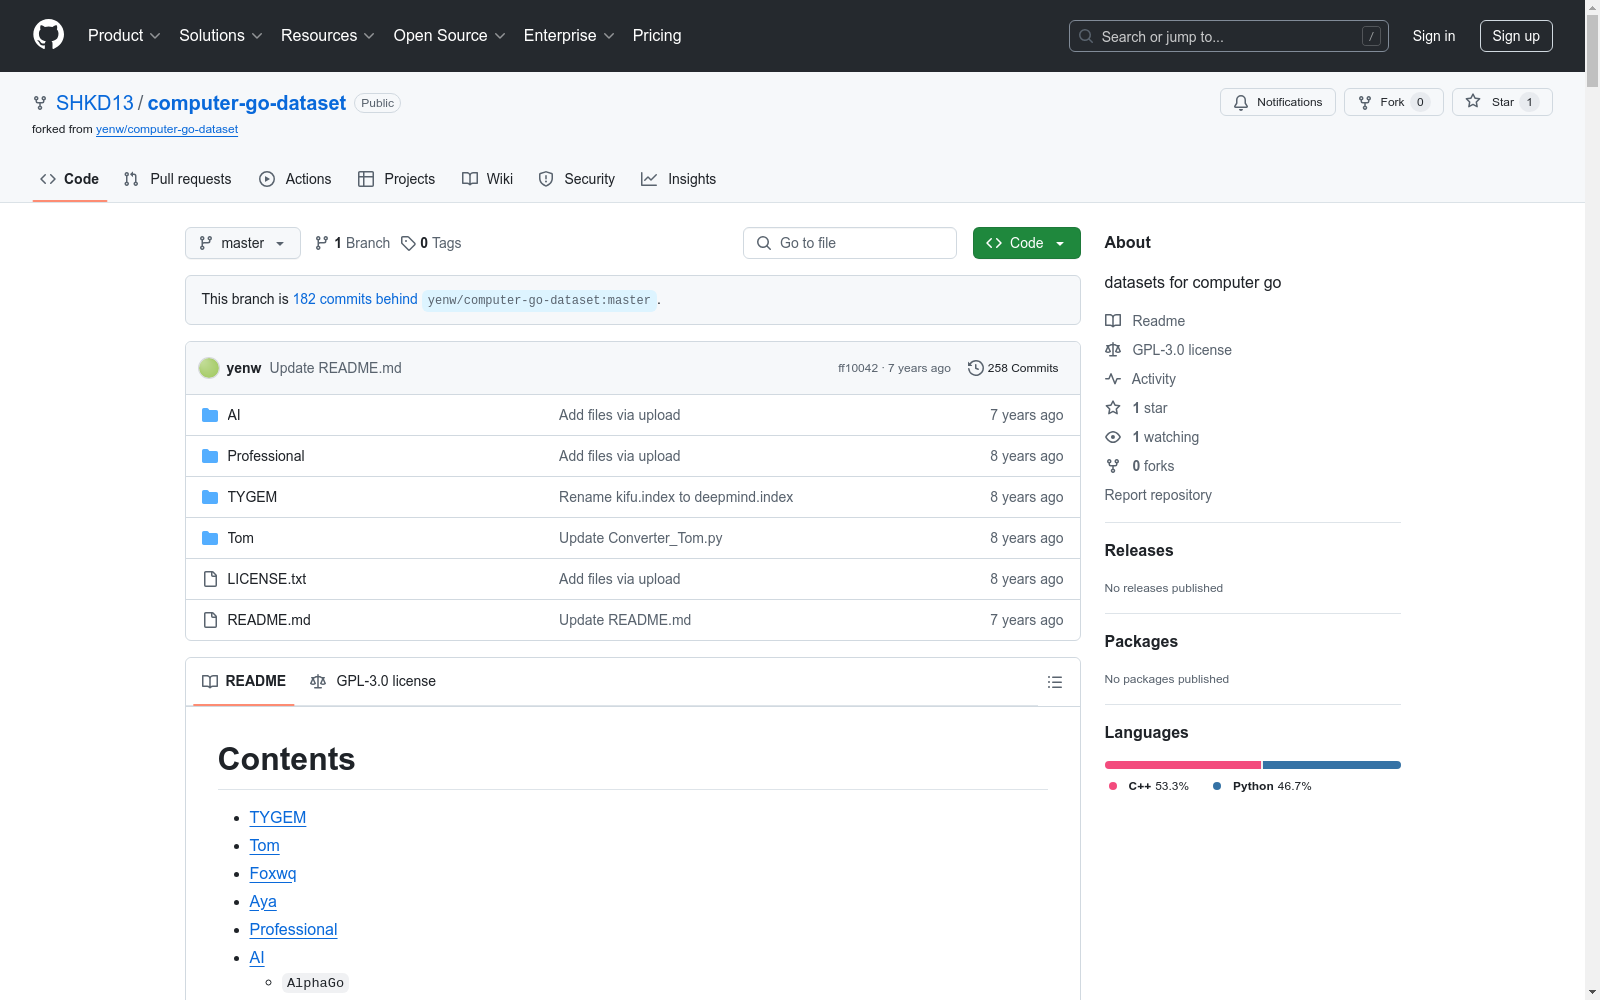Star the computer-go-dataset repository
1600x1000 pixels.
click(1501, 102)
